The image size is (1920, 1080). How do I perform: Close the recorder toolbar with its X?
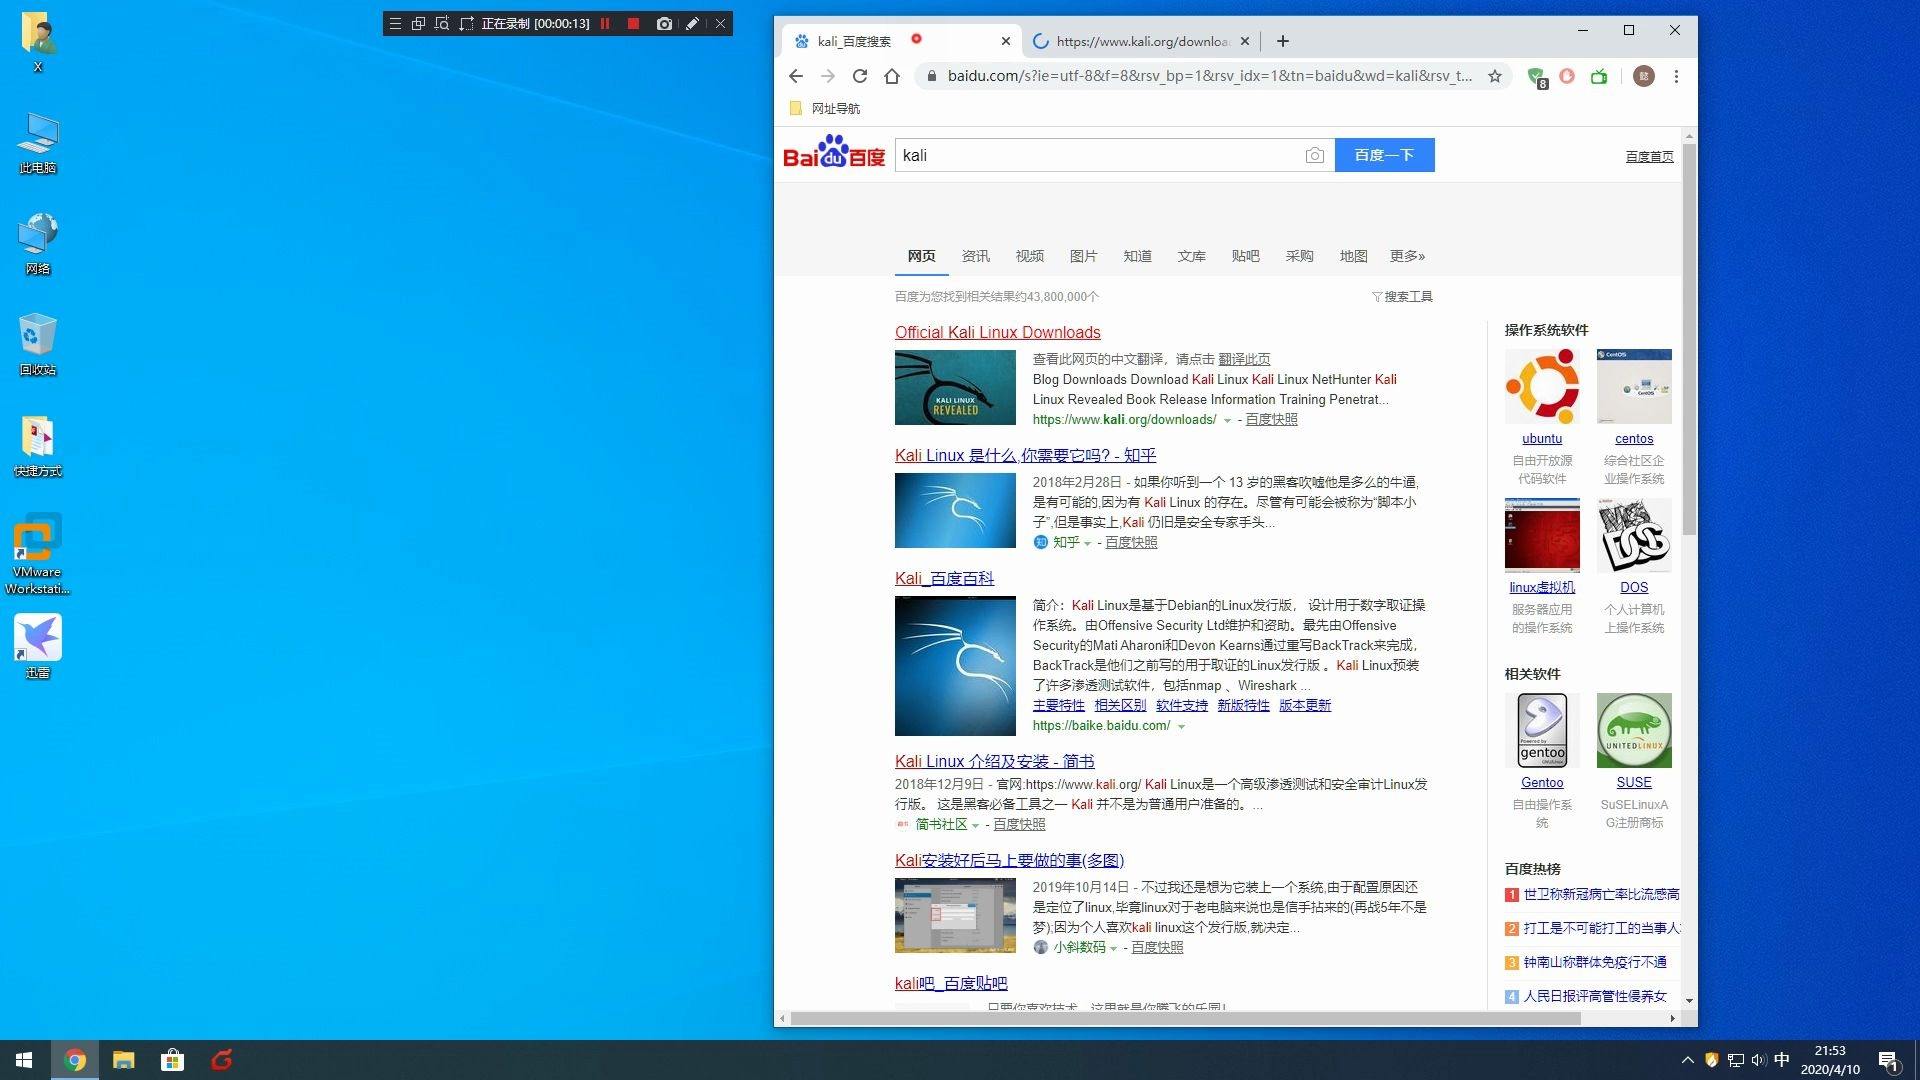point(720,23)
